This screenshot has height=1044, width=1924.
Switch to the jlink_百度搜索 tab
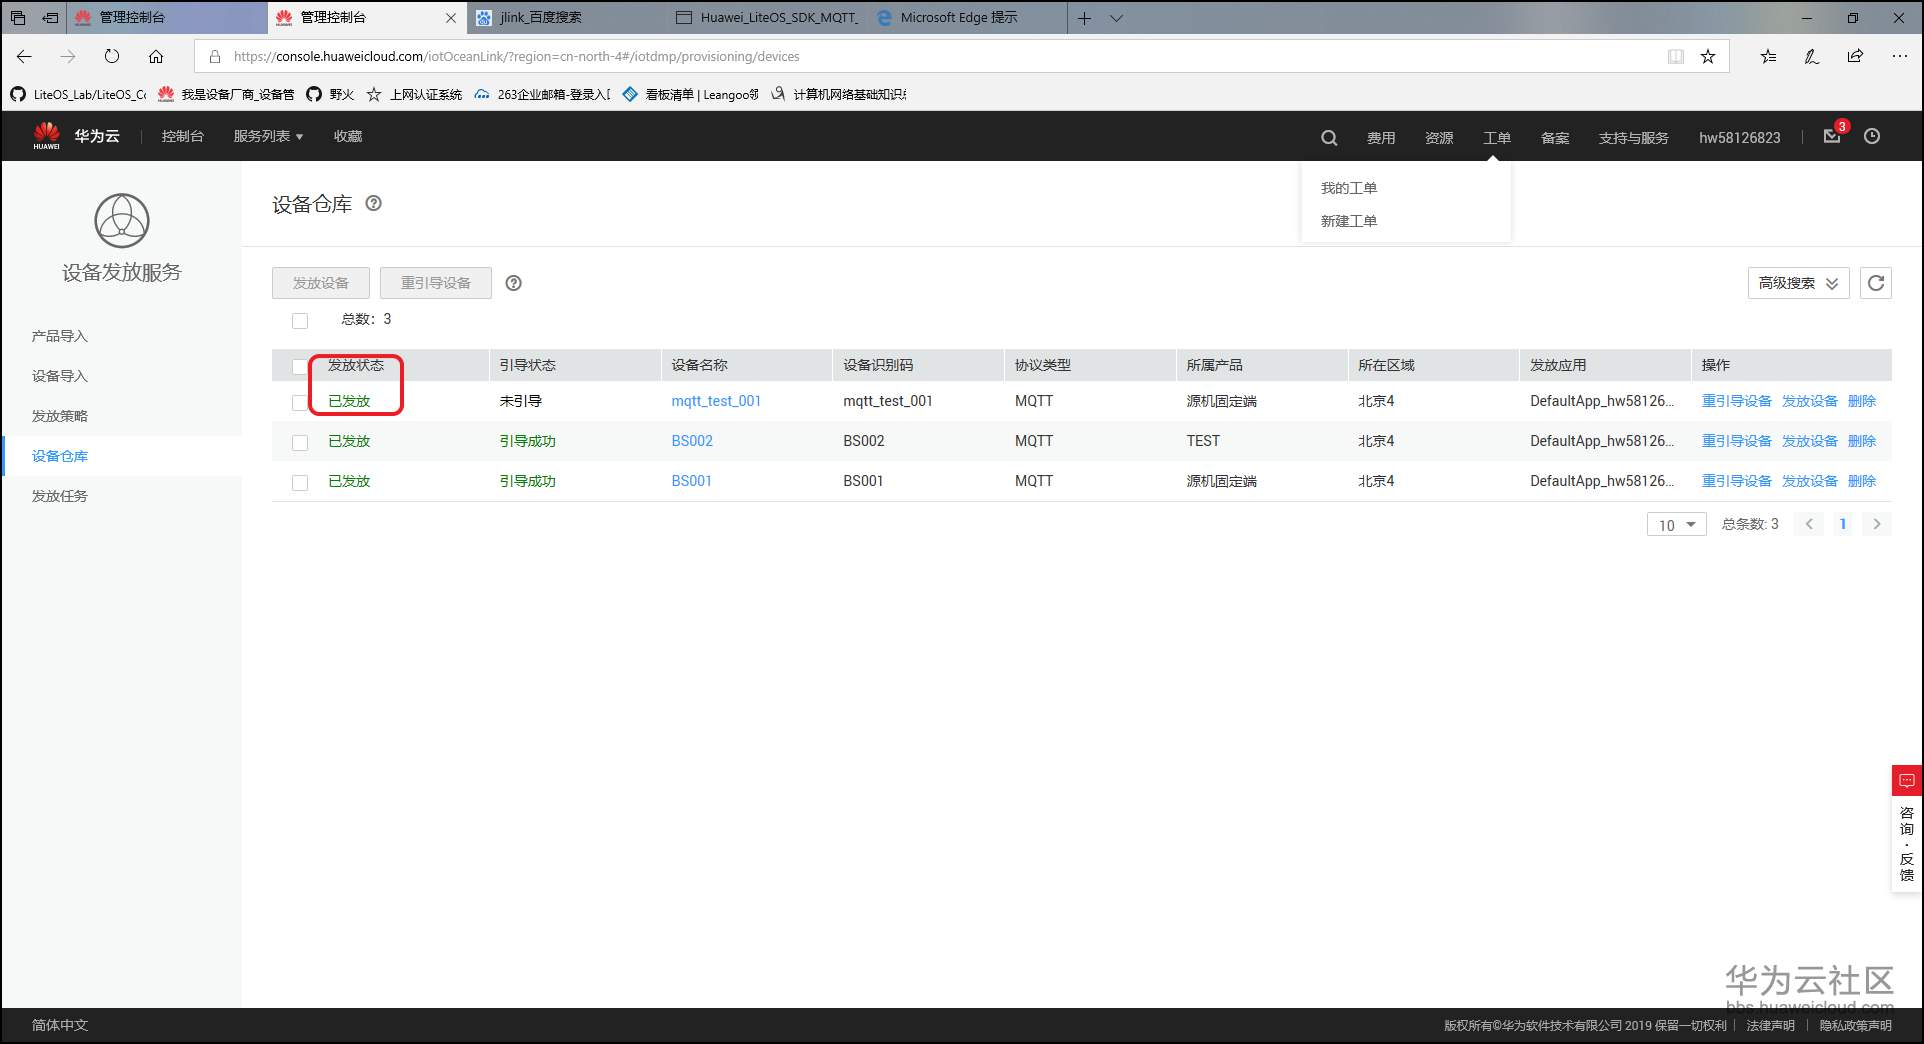[x=566, y=18]
